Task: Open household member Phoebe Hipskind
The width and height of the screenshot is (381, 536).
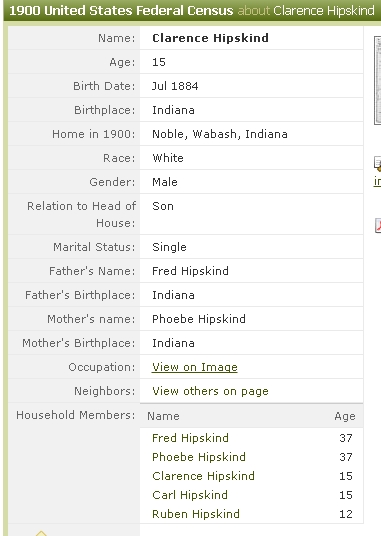Action: [x=199, y=457]
